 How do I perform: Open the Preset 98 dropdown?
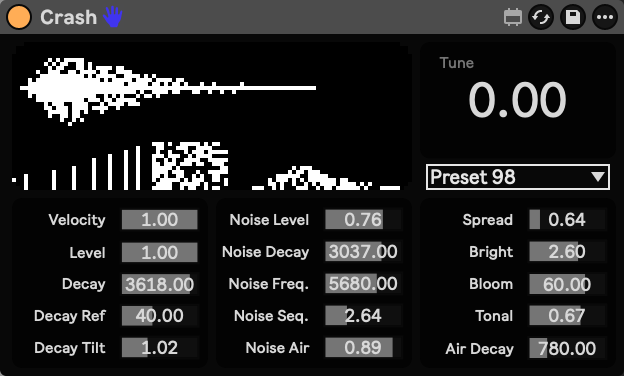(x=517, y=177)
